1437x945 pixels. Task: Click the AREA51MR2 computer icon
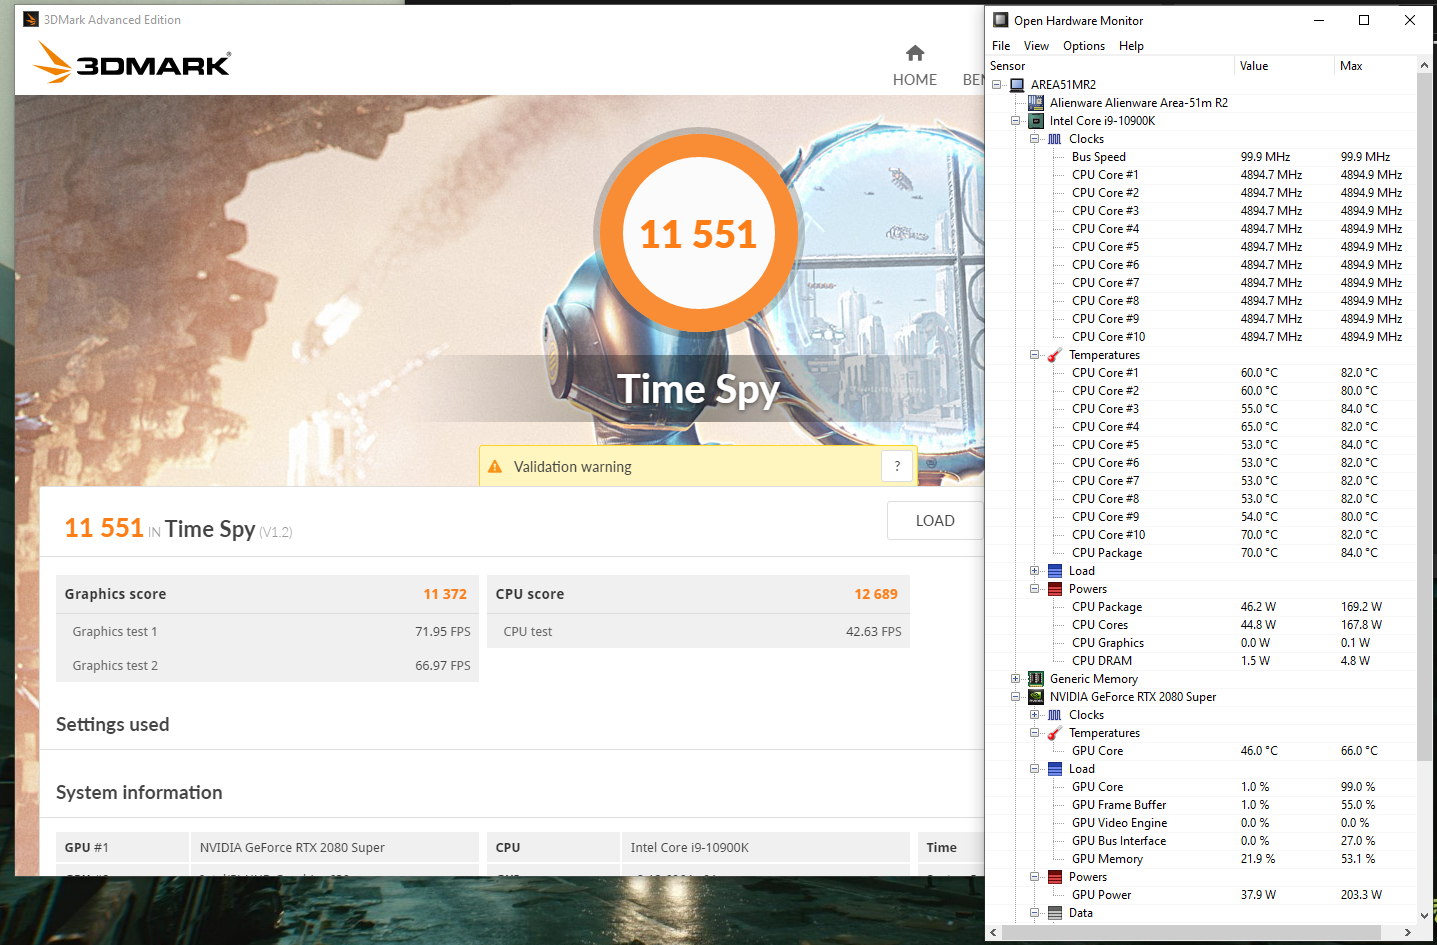point(1017,85)
